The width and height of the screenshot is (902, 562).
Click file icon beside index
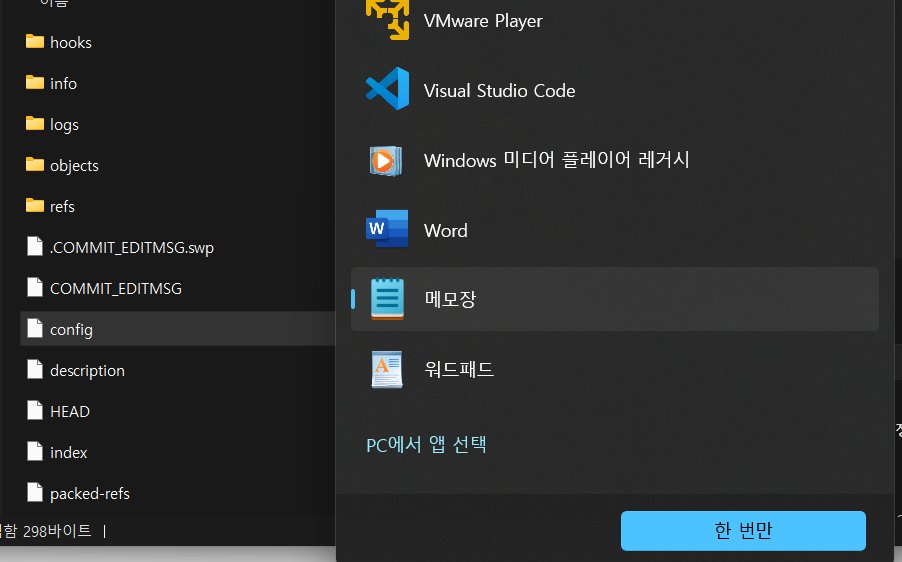tap(35, 452)
